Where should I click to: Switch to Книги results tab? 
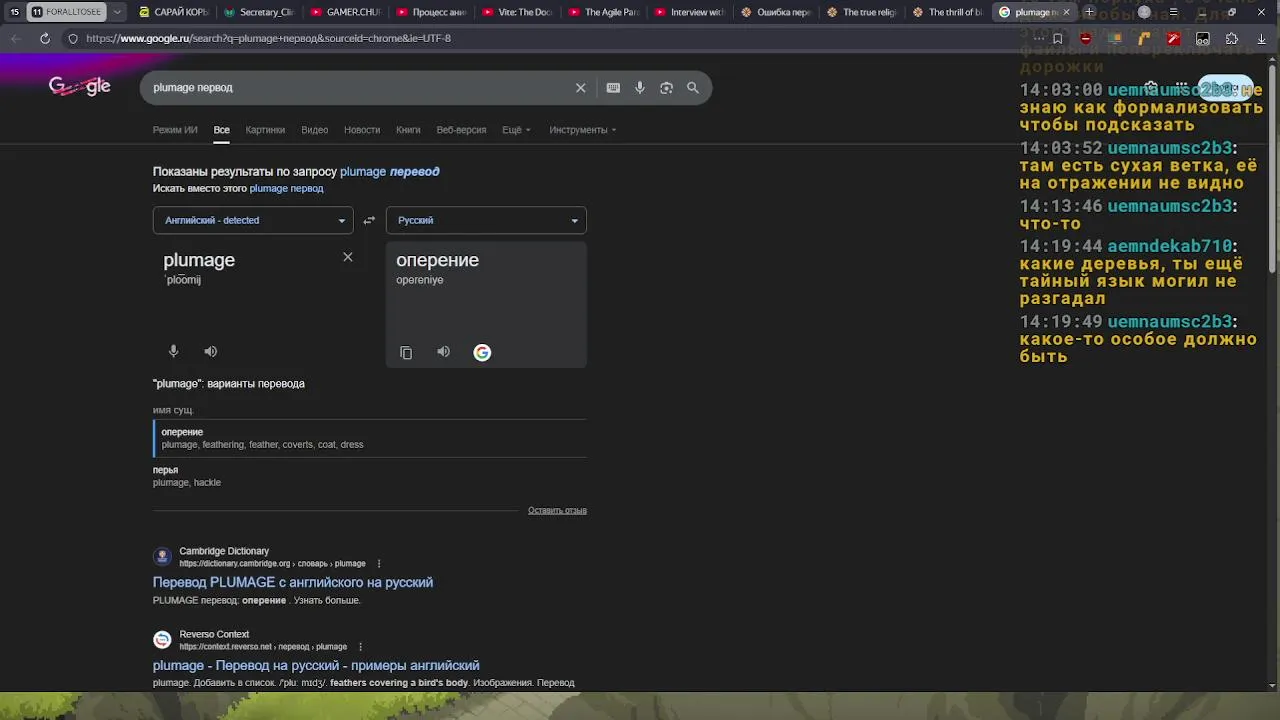(408, 130)
